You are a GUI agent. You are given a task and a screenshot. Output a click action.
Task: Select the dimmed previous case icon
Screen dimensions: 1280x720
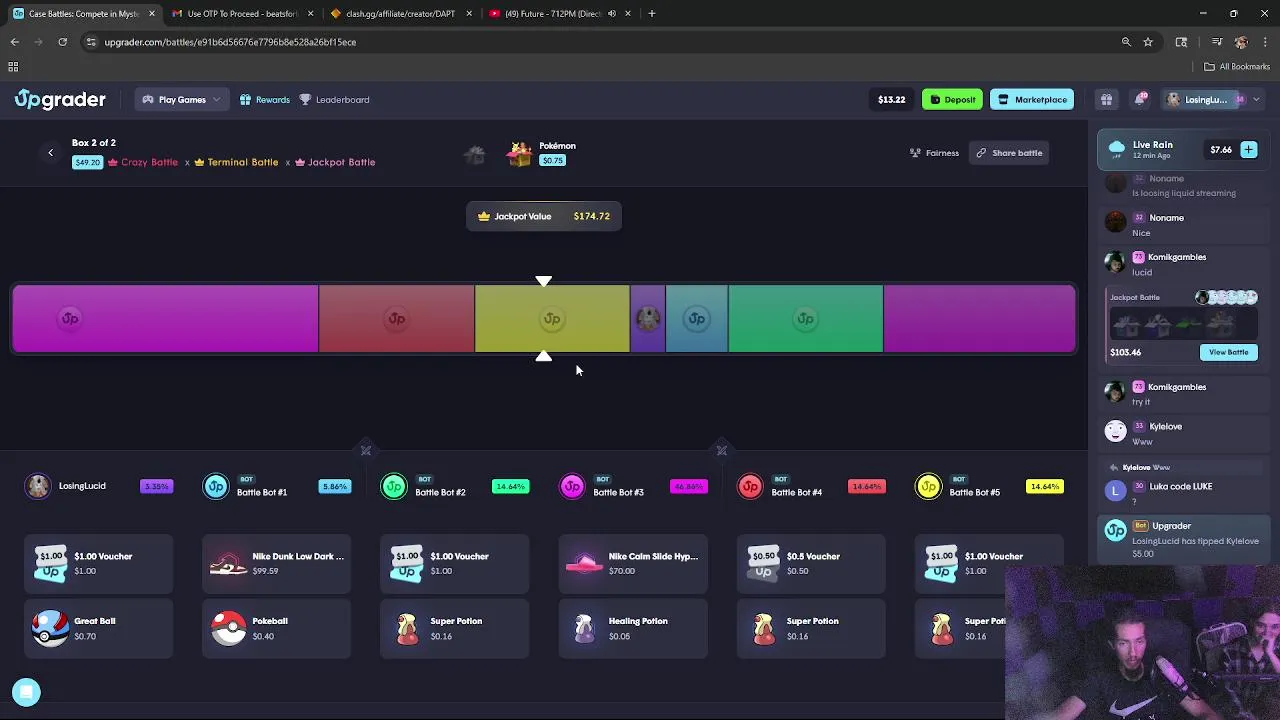(x=475, y=154)
